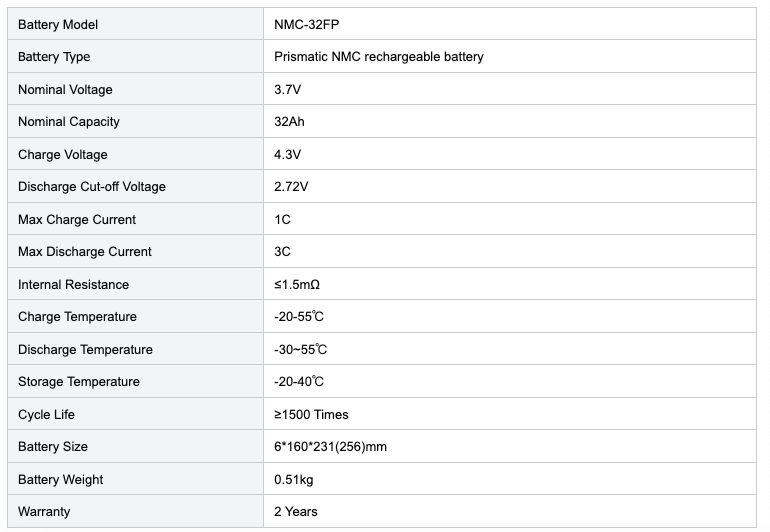Image resolution: width=770 pixels, height=532 pixels.
Task: Select the ≤1.5mΩ resistance value
Action: (x=297, y=284)
